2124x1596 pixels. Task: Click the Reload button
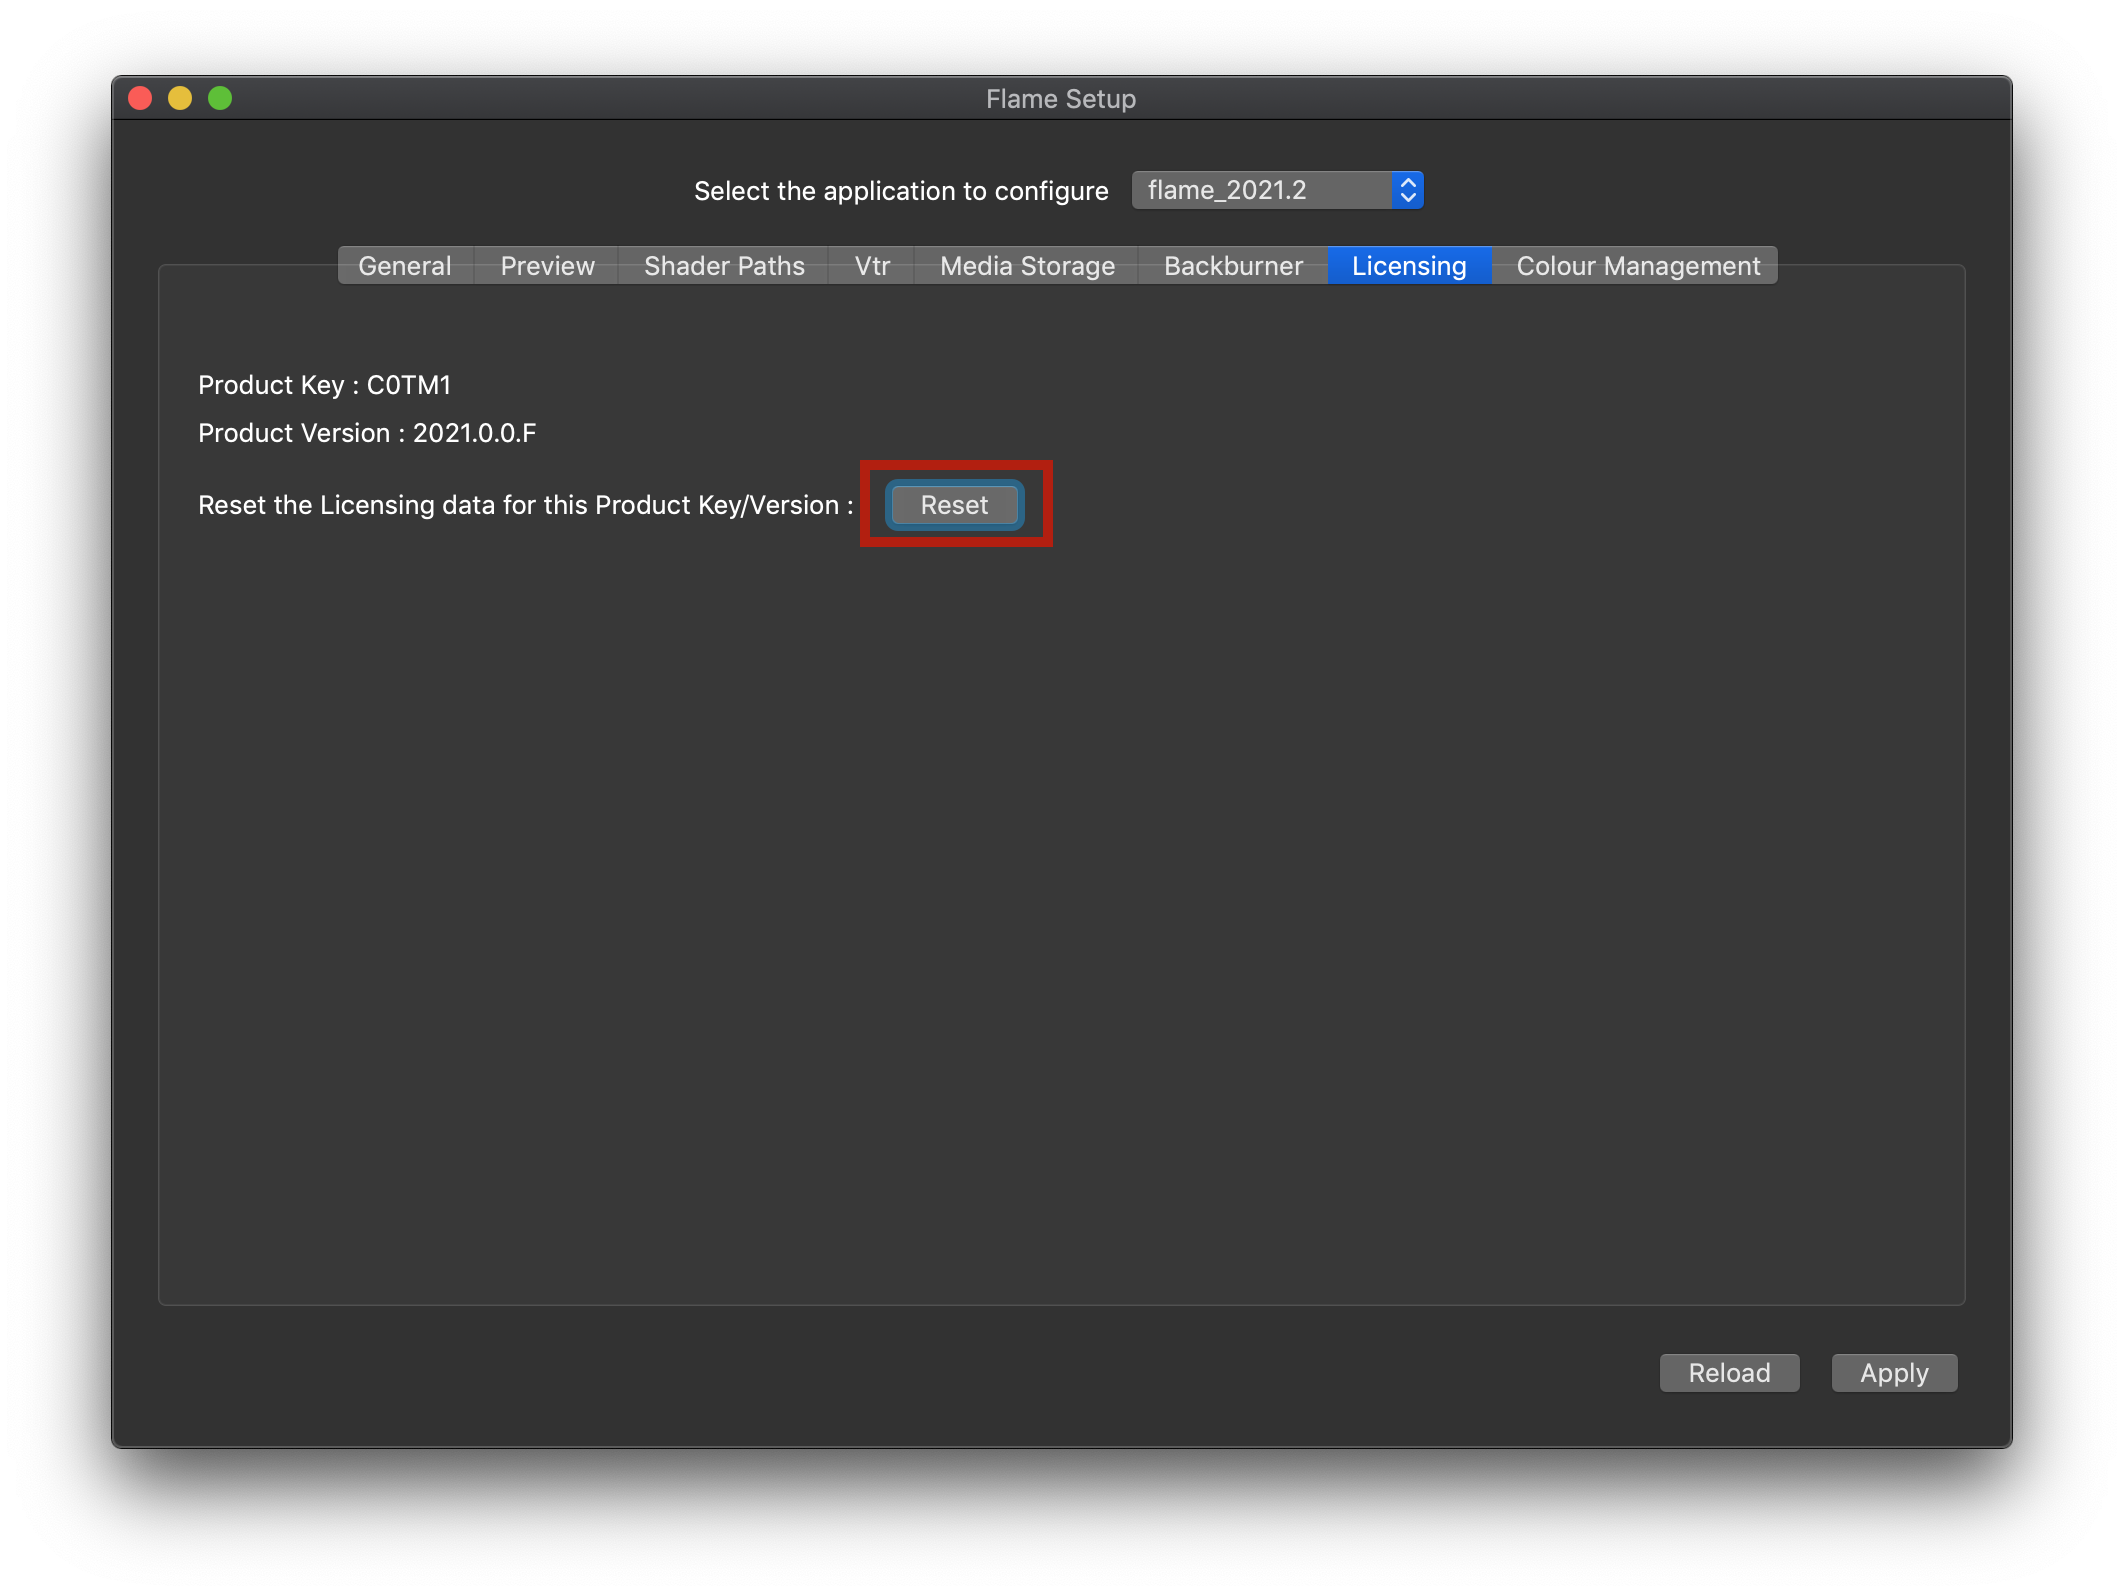(1728, 1373)
